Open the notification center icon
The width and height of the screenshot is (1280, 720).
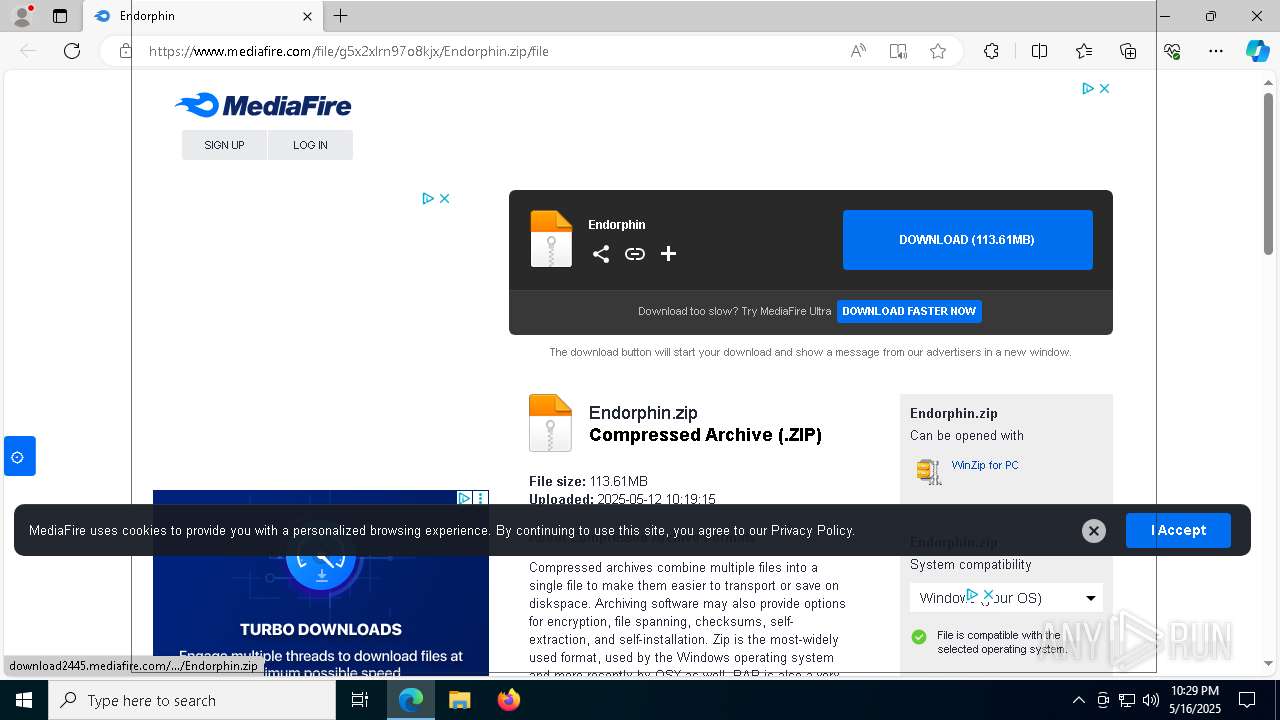click(1247, 700)
